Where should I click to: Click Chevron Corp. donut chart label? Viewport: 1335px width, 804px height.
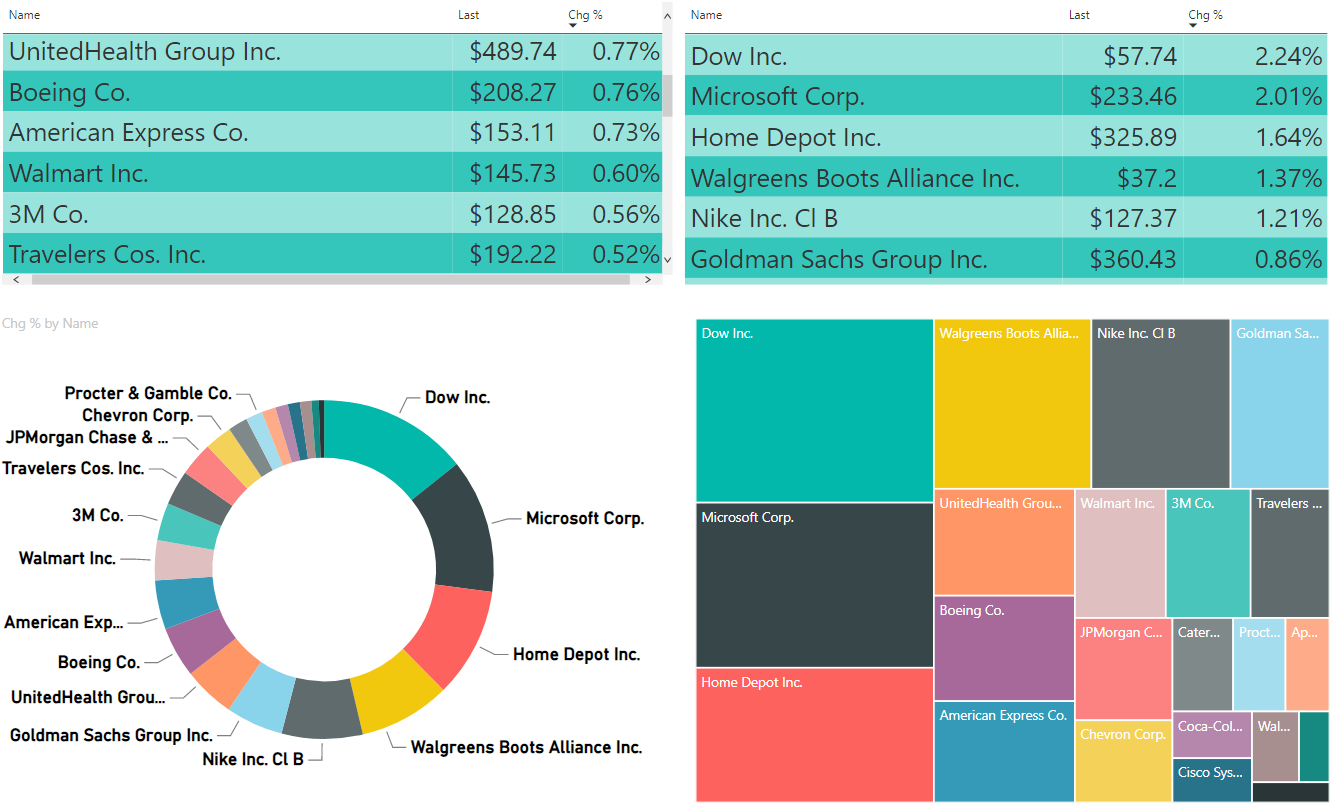(138, 415)
